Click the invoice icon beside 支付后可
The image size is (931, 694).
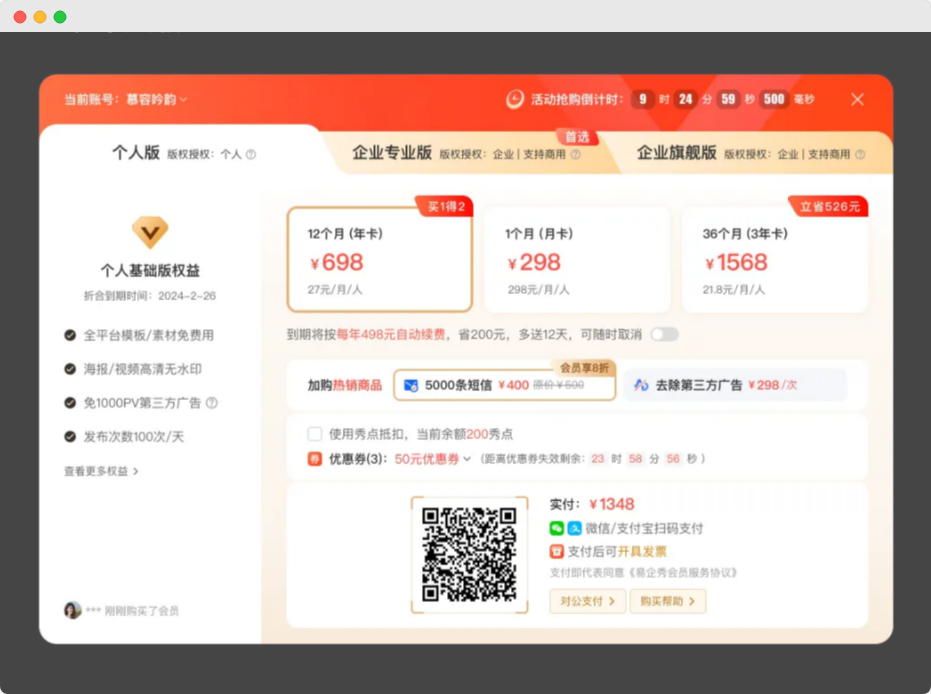point(556,552)
